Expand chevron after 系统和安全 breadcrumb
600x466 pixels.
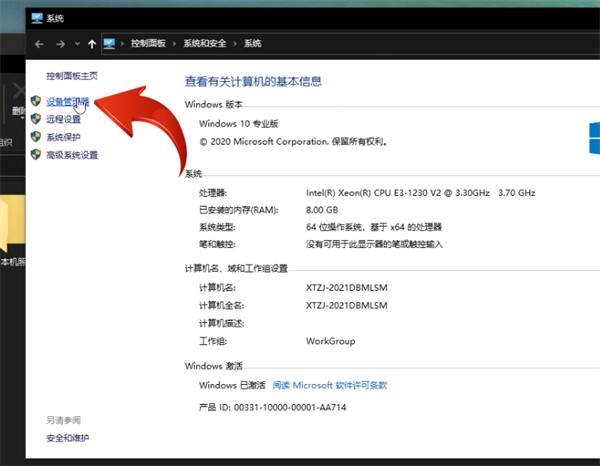coord(235,44)
